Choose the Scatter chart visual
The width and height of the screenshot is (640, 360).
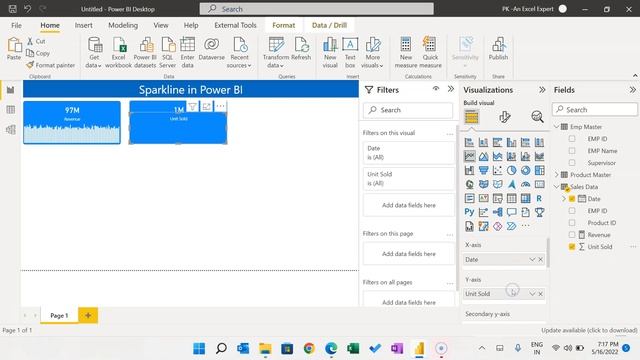click(497, 170)
